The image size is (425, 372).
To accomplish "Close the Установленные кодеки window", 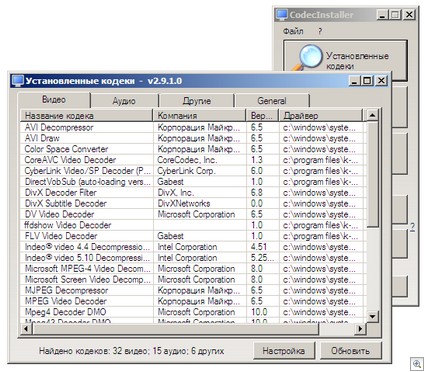I will point(381,81).
